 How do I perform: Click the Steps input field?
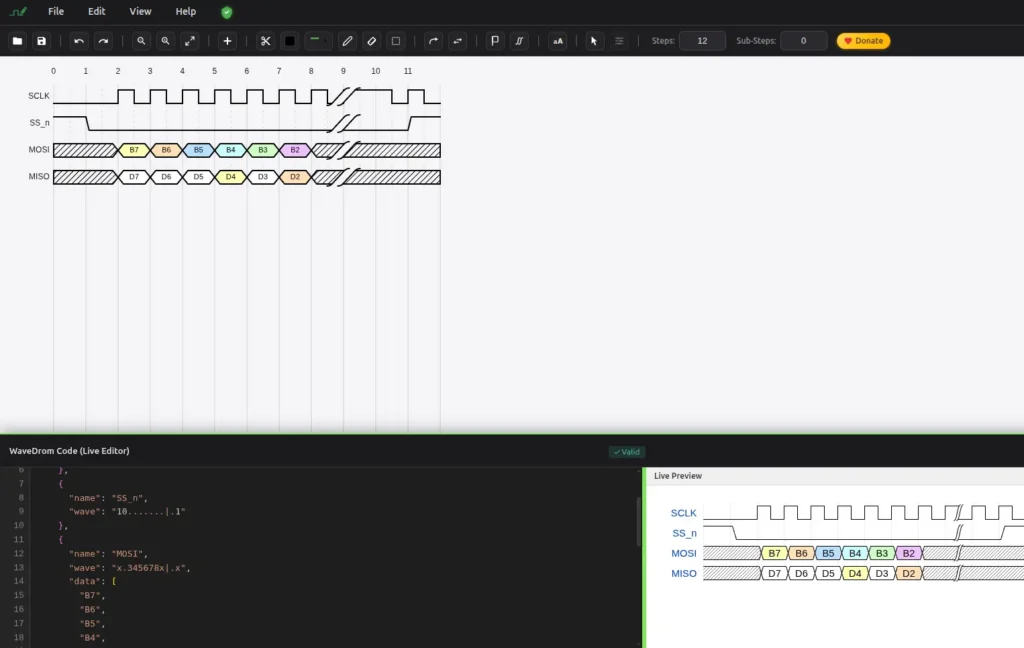tap(702, 41)
